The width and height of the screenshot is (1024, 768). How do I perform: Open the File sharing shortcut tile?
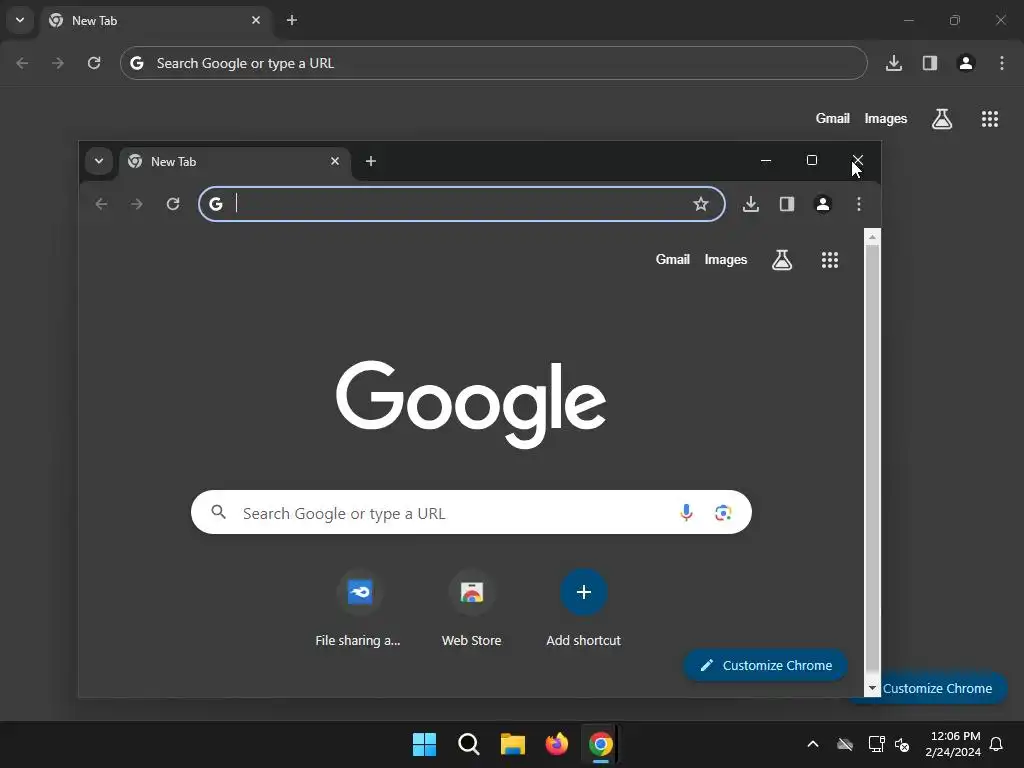[359, 607]
